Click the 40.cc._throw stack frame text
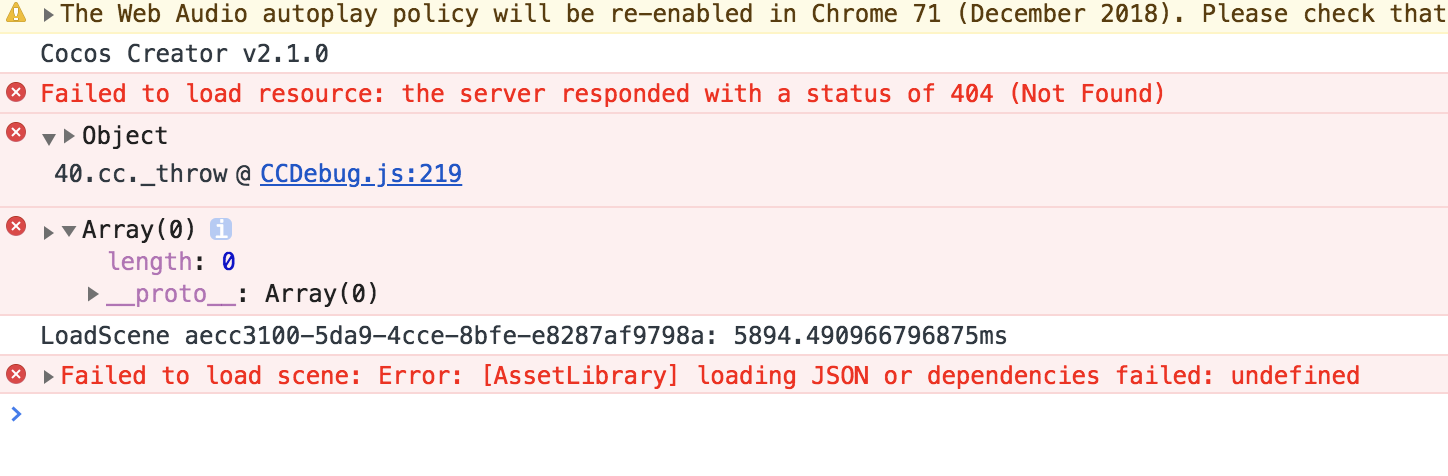1448x476 pixels. (141, 174)
